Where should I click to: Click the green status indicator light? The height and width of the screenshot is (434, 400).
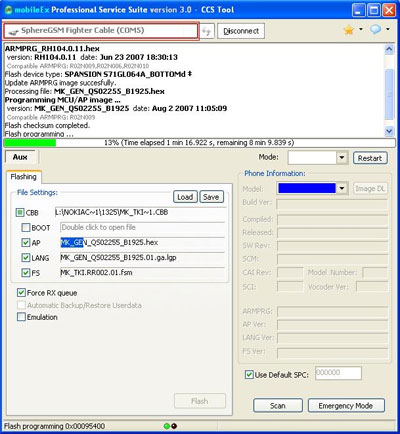click(x=167, y=426)
